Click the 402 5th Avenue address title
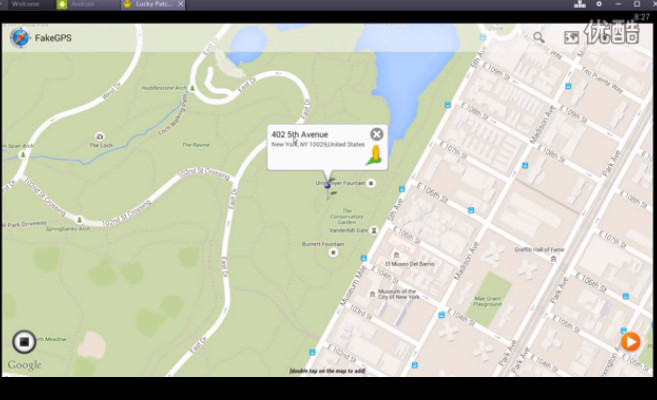The height and width of the screenshot is (400, 657). (x=300, y=134)
